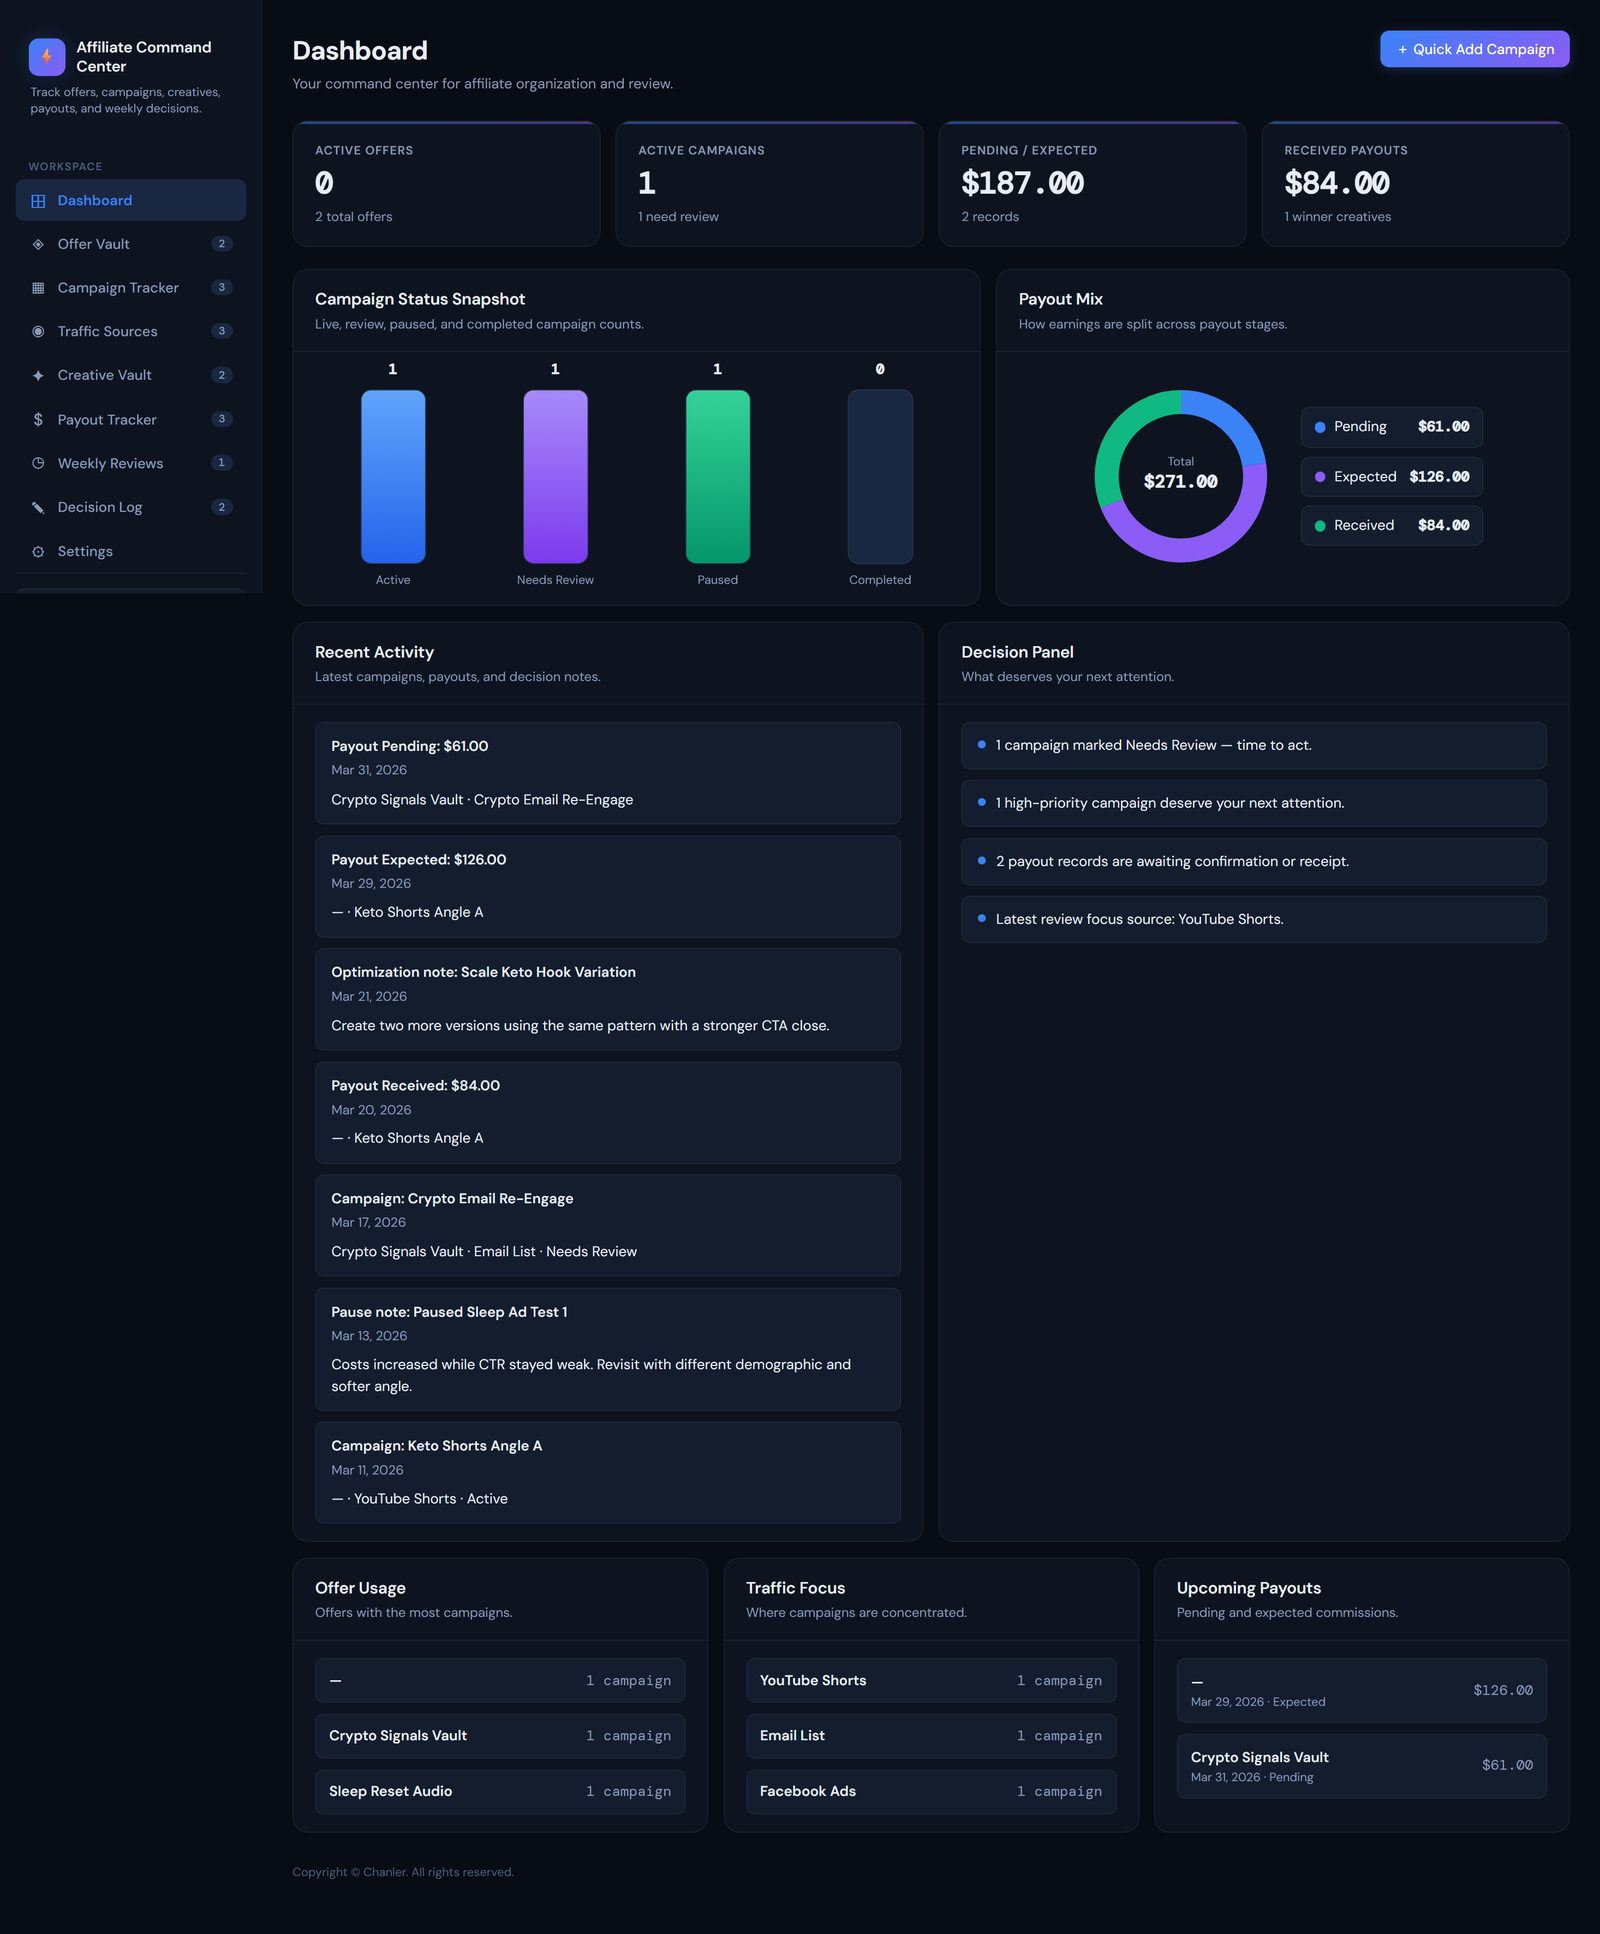Select YouTube Shorts in Traffic Focus
1600x1934 pixels.
coord(931,1681)
